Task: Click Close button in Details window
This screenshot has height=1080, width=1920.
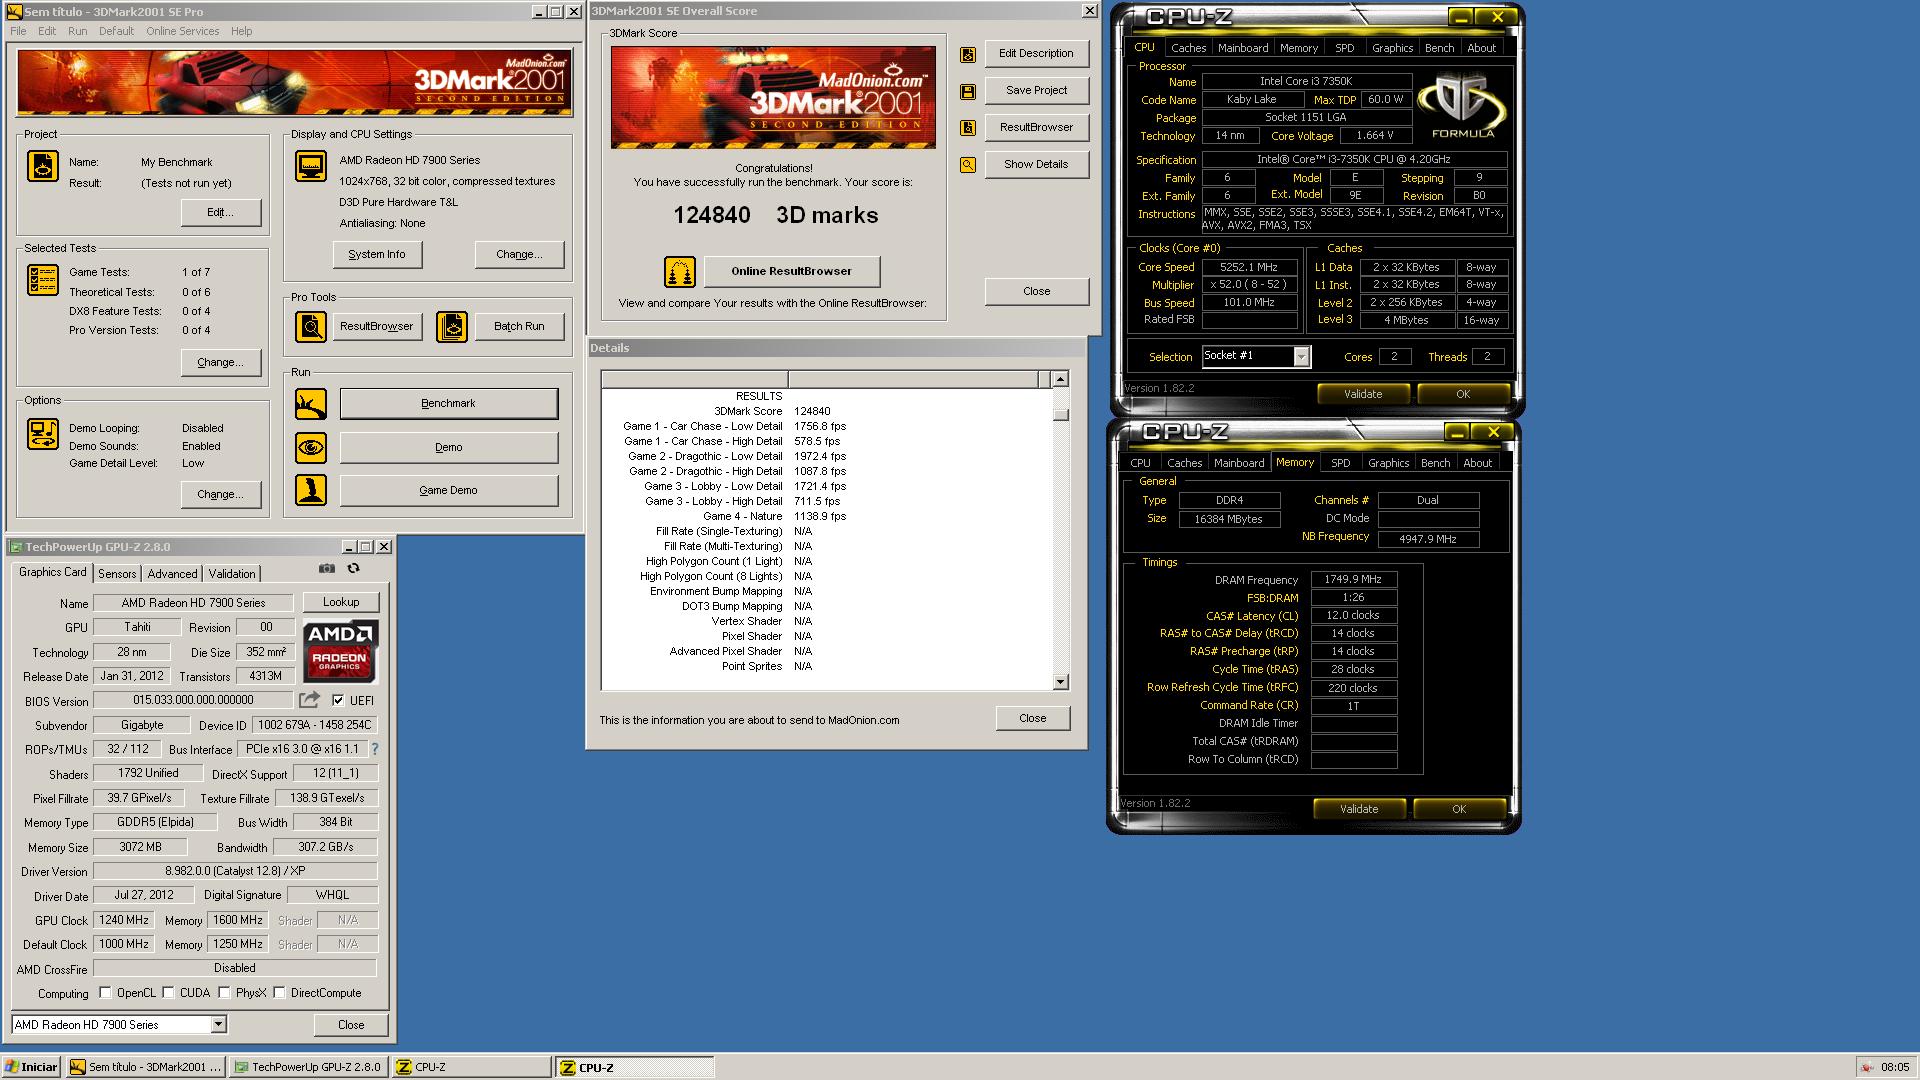Action: [x=1032, y=718]
